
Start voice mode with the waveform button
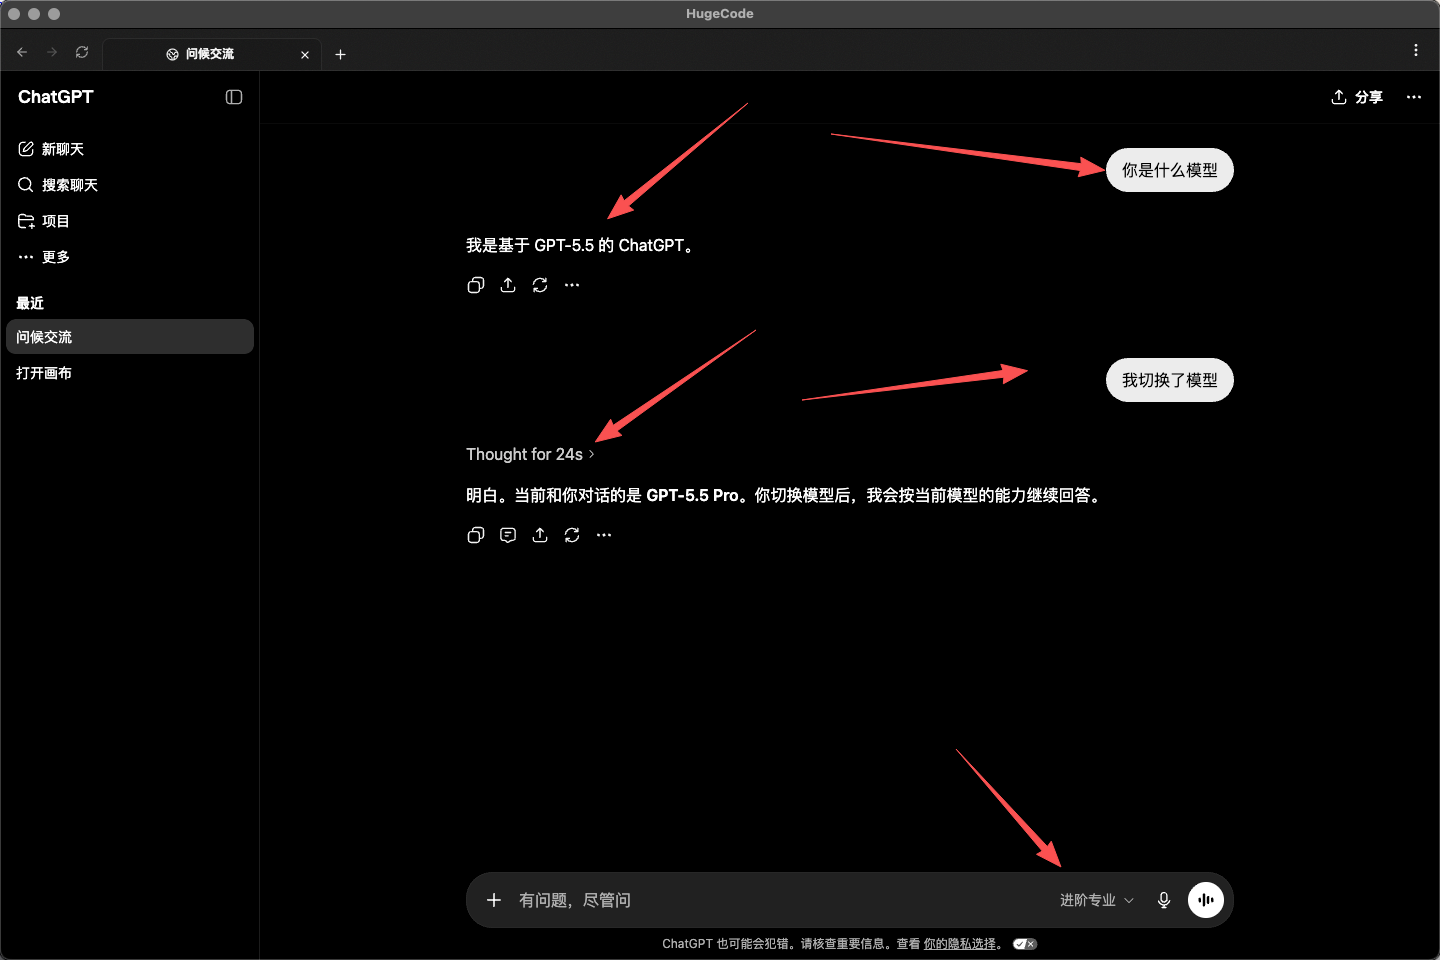pyautogui.click(x=1206, y=900)
